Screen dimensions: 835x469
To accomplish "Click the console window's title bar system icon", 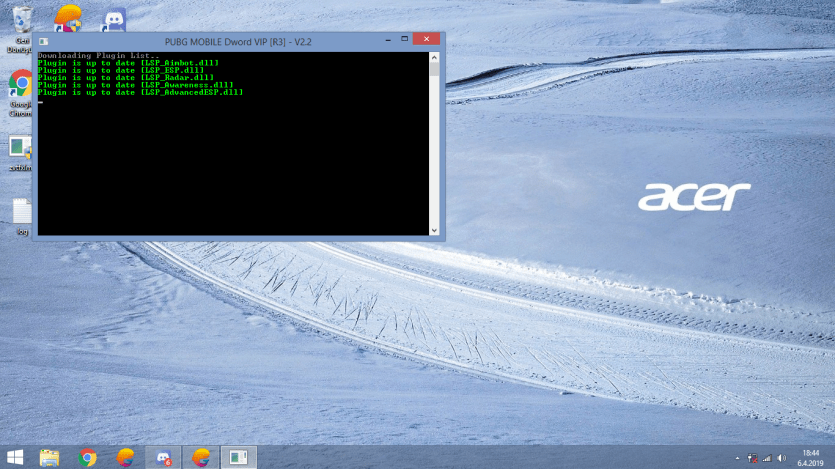I will tap(44, 42).
